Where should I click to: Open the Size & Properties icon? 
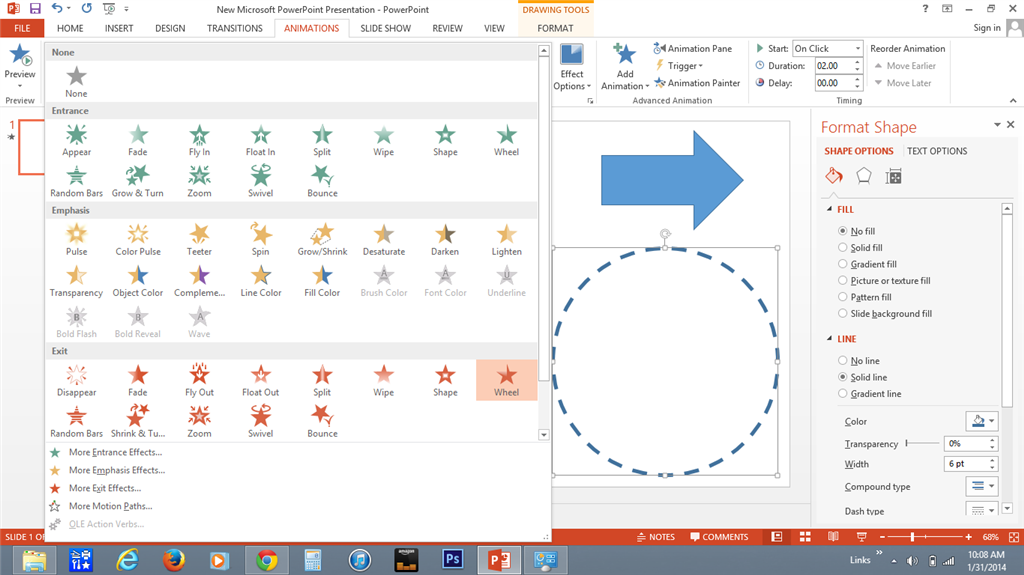coord(893,176)
